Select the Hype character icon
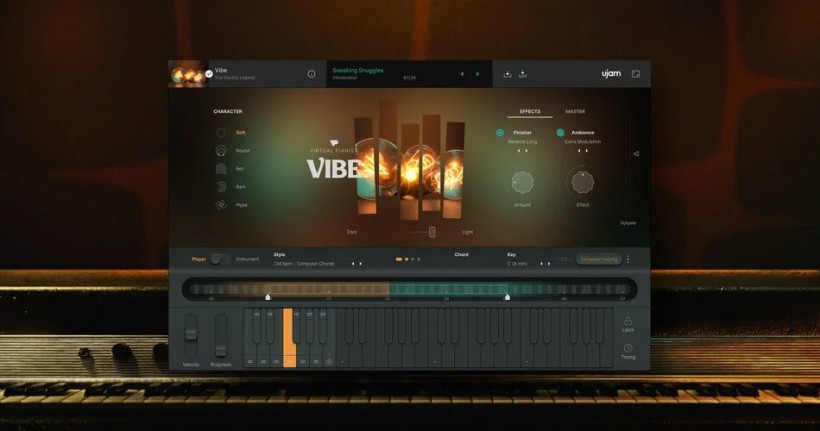The image size is (820, 431). pos(220,205)
